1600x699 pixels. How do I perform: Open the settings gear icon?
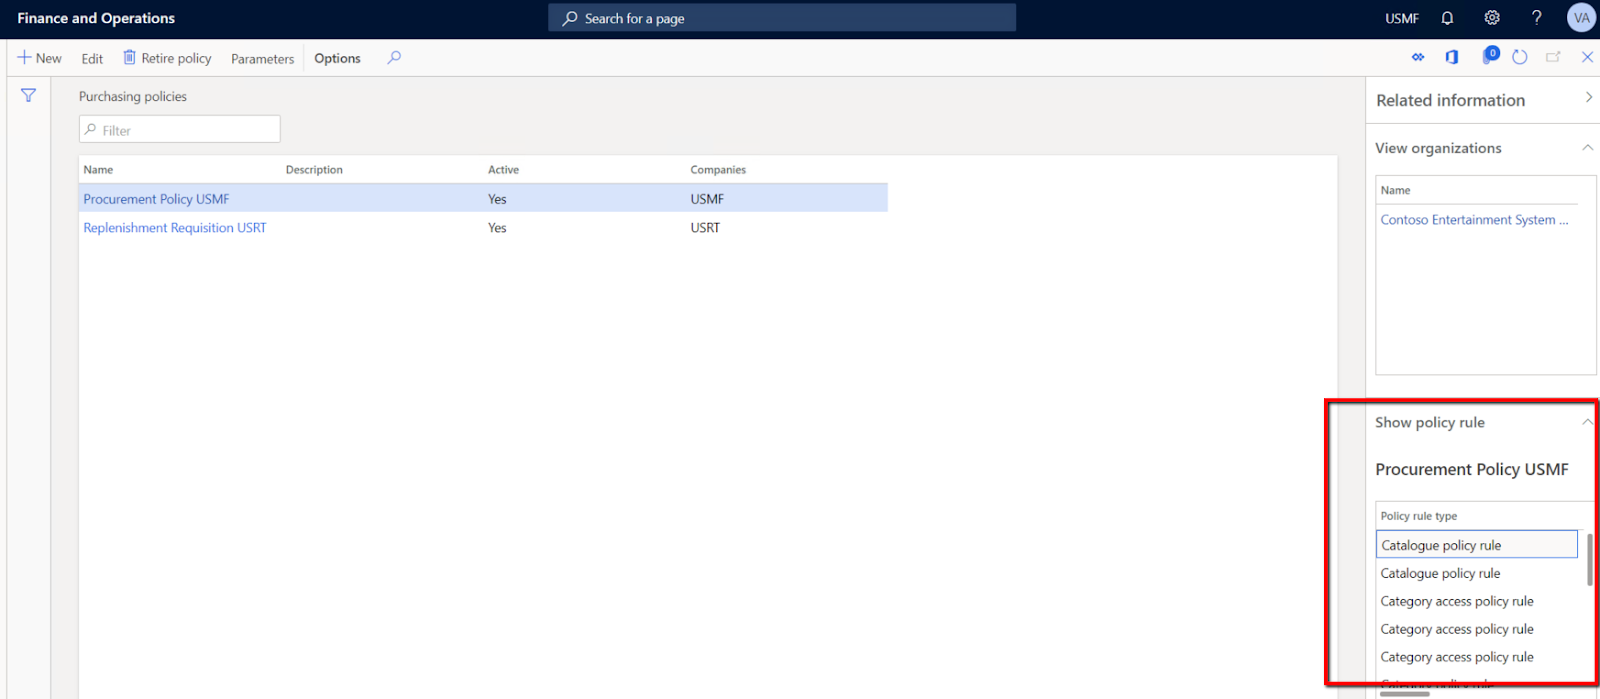(x=1492, y=18)
